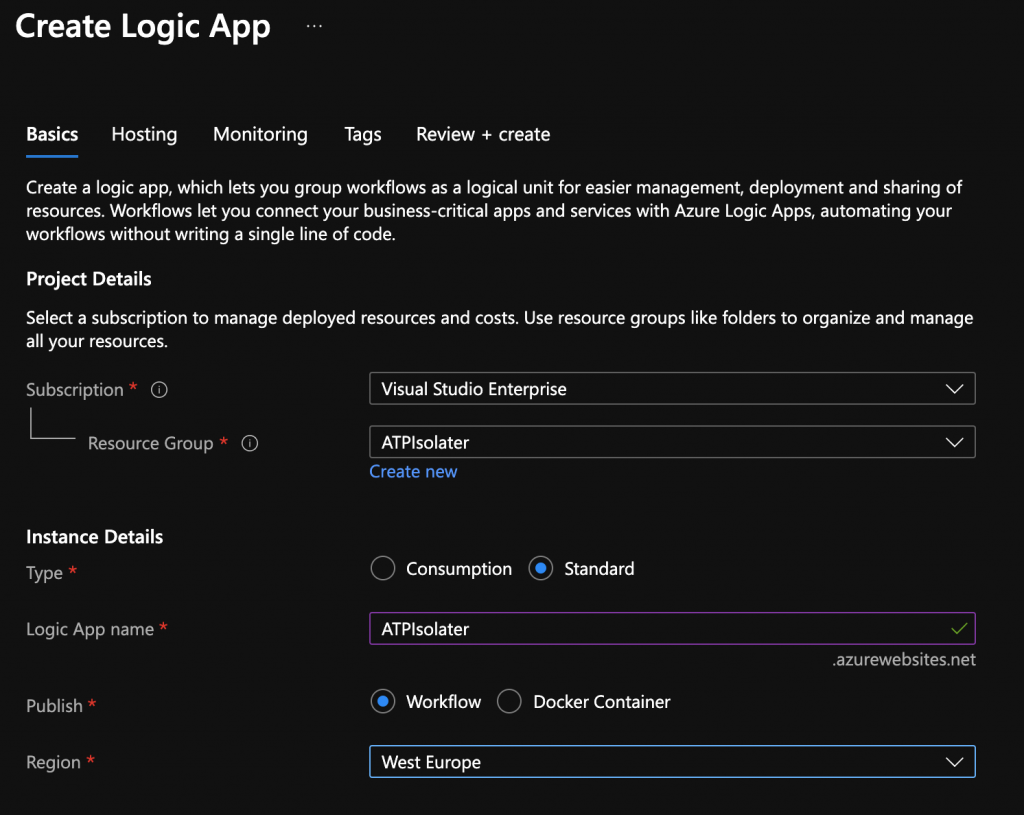Click the Region dropdown chevron arrow

[x=955, y=762]
